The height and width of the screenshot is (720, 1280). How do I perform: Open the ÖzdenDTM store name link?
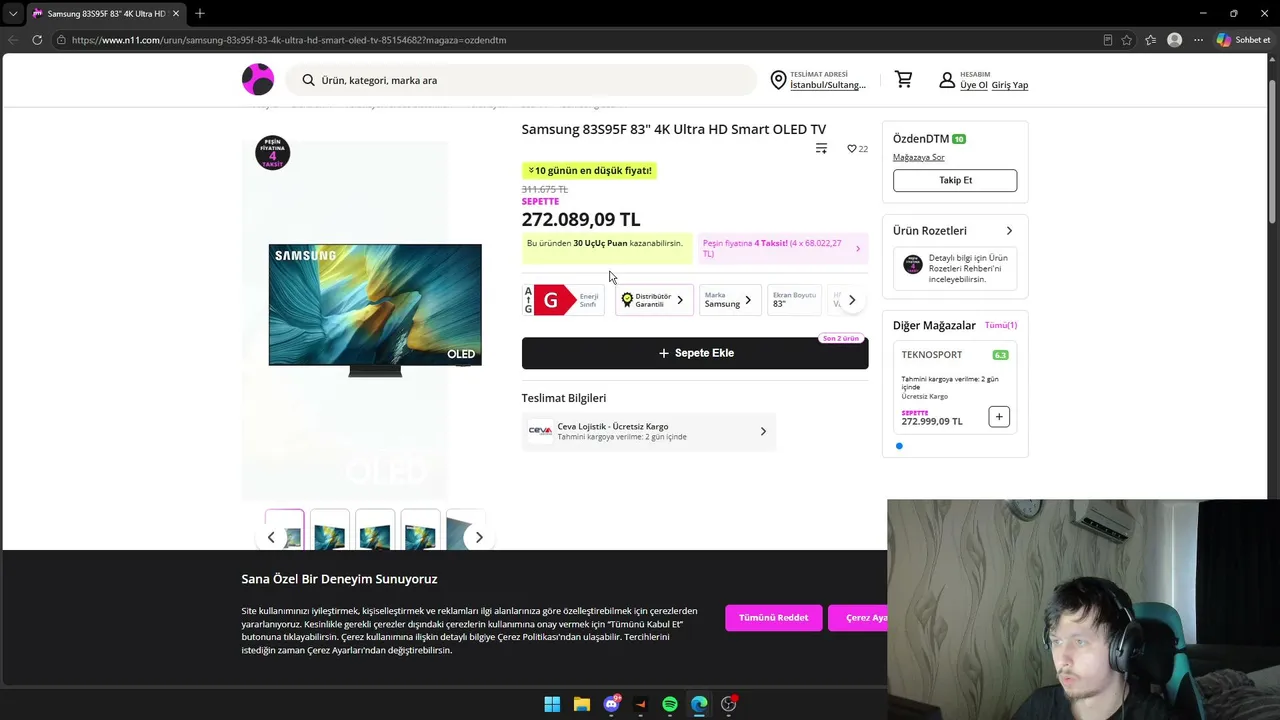pyautogui.click(x=921, y=139)
